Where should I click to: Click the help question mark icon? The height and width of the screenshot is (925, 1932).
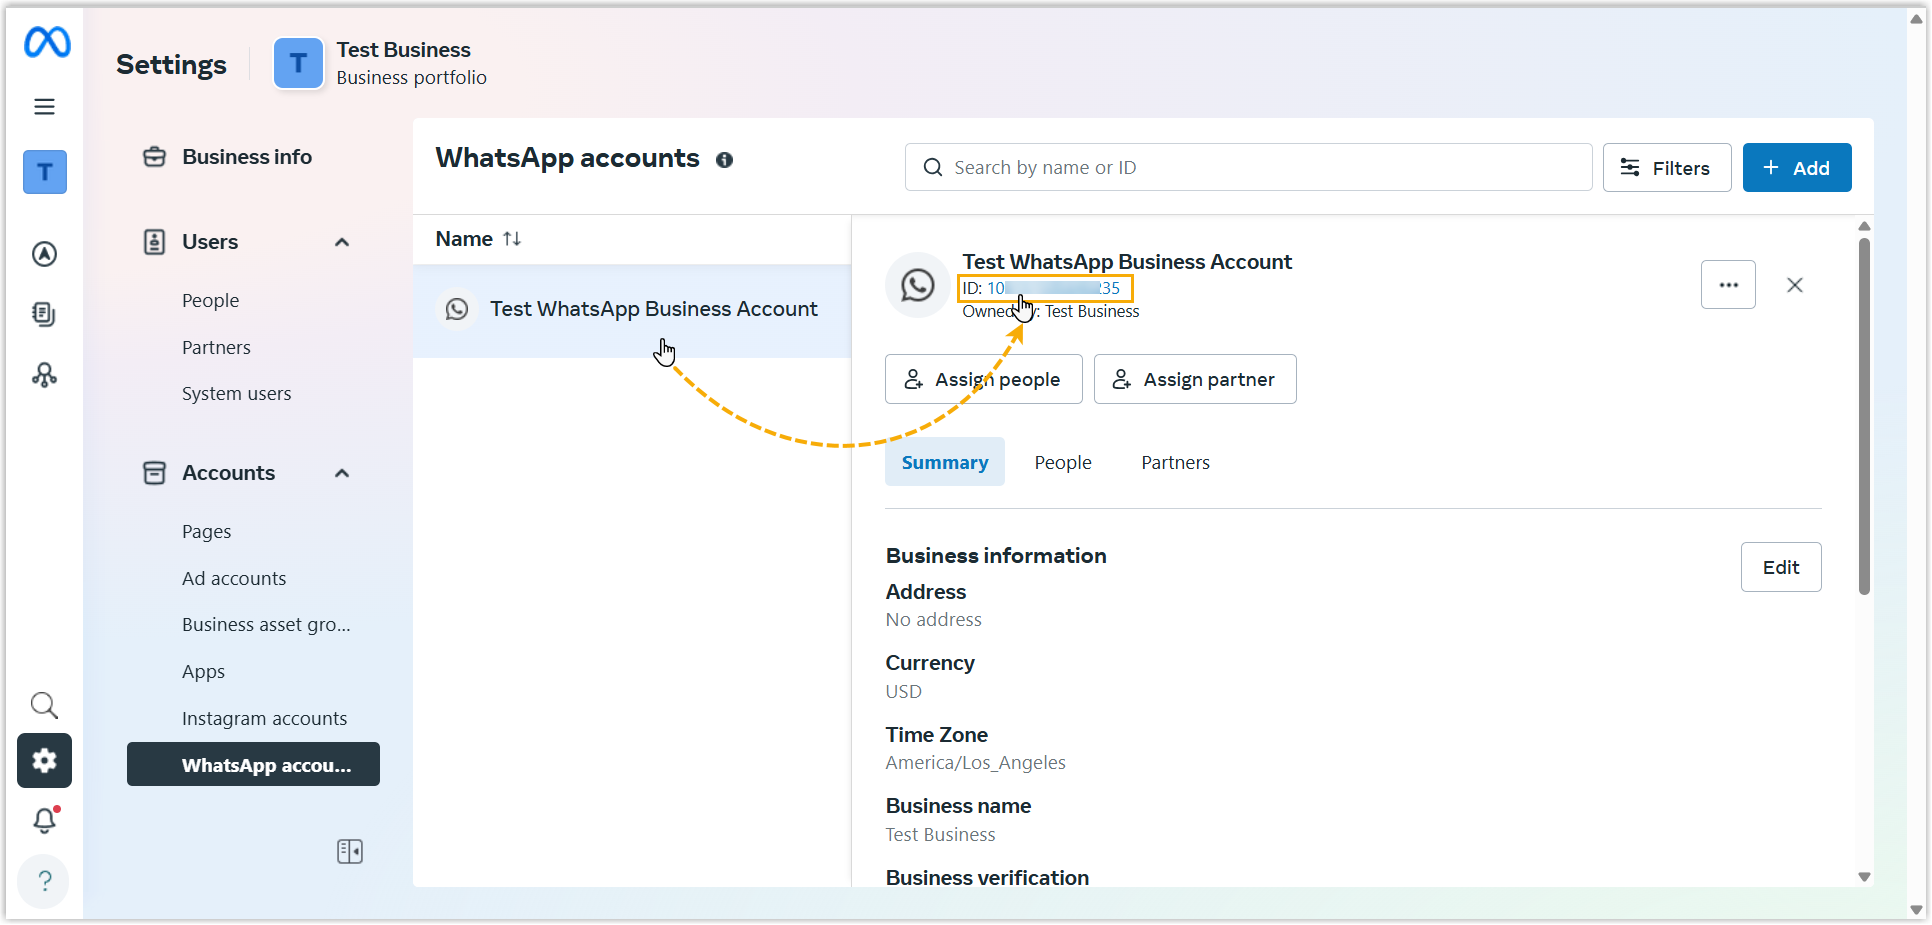coord(45,880)
